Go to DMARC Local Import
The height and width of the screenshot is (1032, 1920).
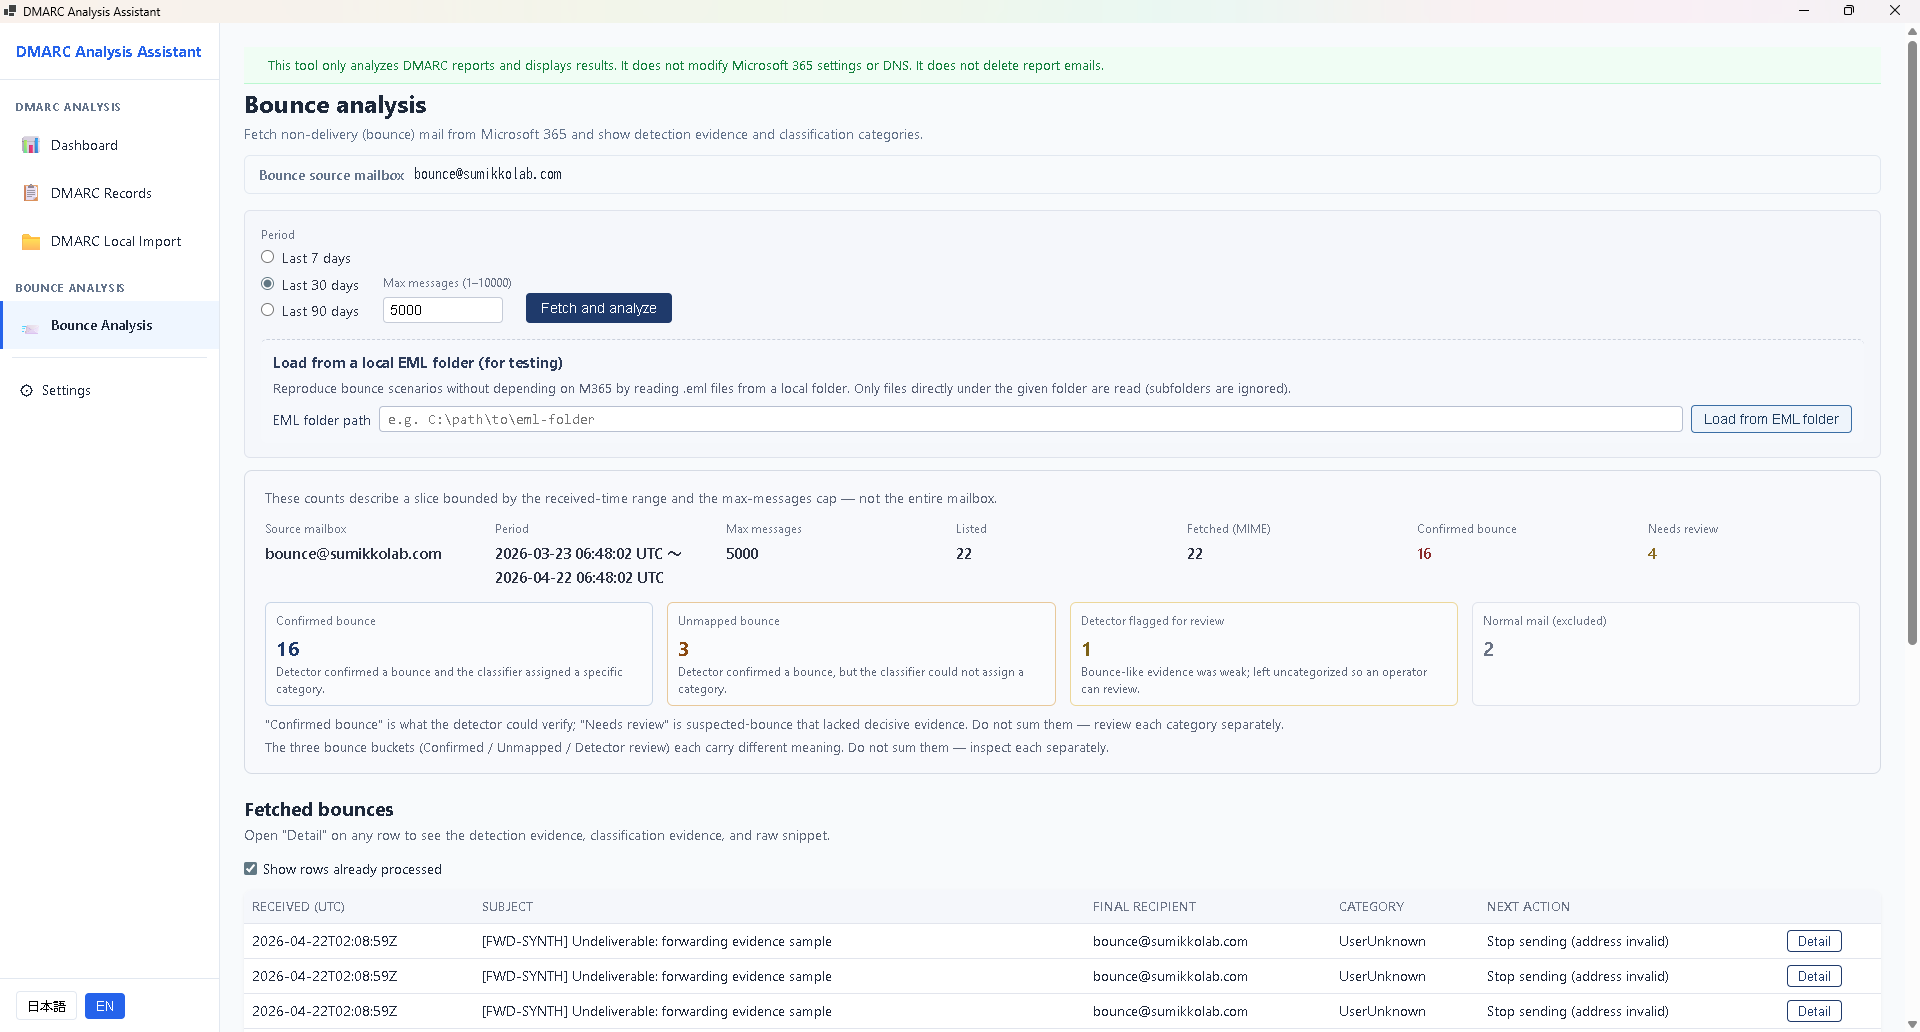click(109, 241)
